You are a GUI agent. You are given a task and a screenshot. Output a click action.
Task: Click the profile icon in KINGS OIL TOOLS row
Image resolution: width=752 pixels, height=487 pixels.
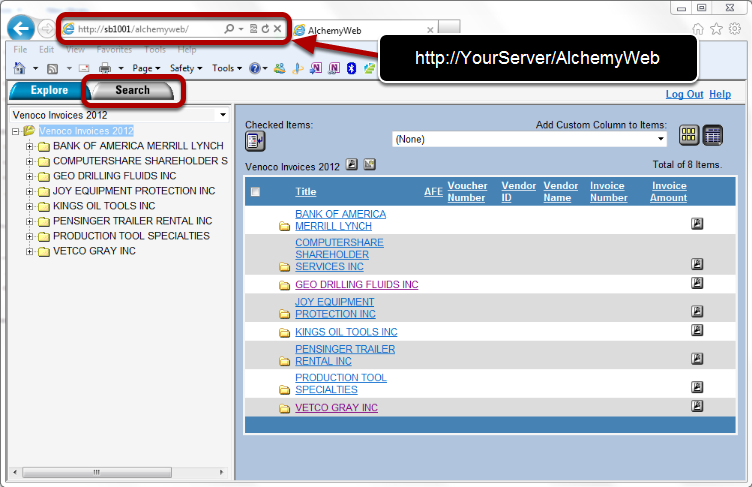(697, 330)
